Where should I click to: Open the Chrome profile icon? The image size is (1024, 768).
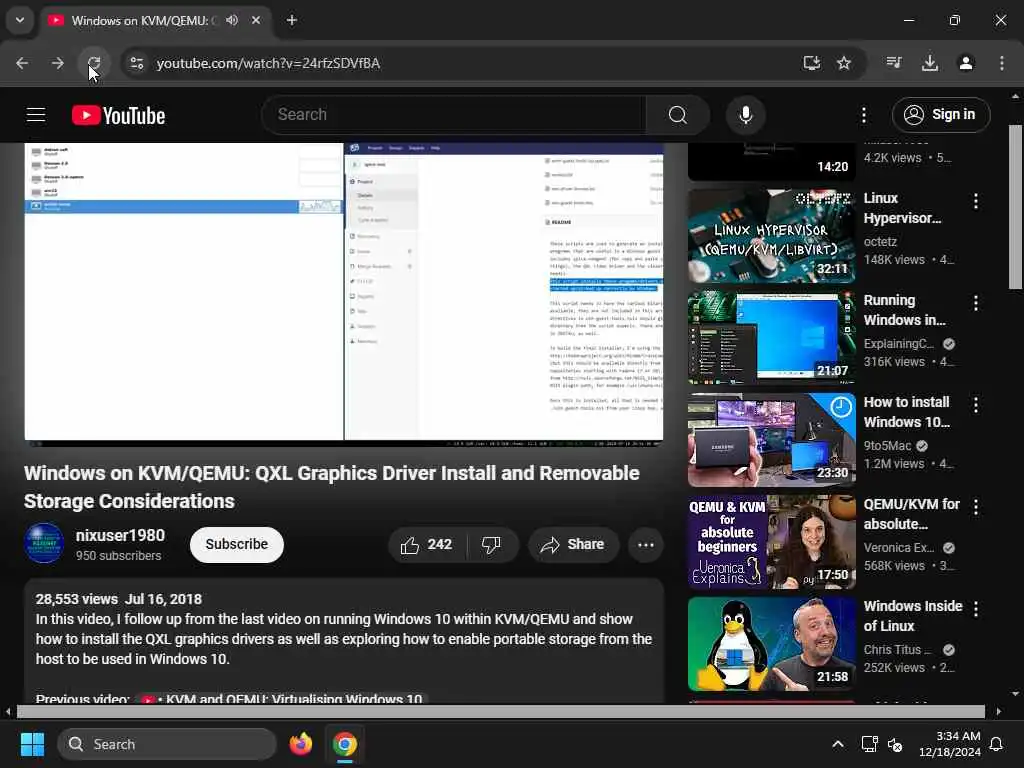pyautogui.click(x=965, y=63)
